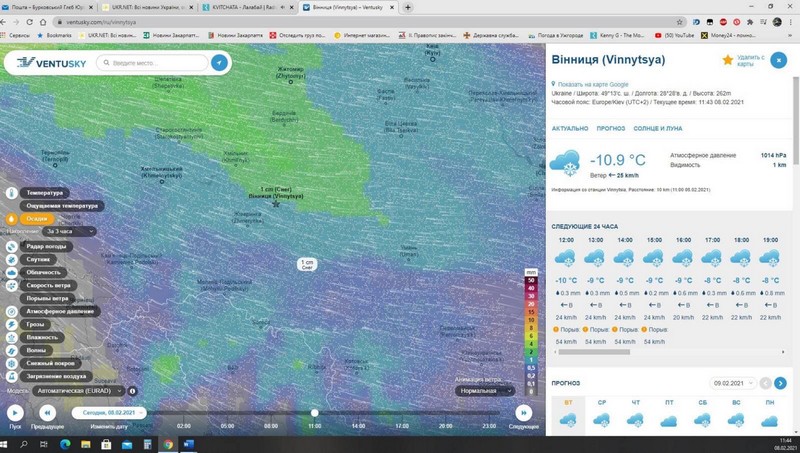Switch to the АКТУАЛЬНО tab
Screen dimensions: 800x453
pyautogui.click(x=570, y=129)
